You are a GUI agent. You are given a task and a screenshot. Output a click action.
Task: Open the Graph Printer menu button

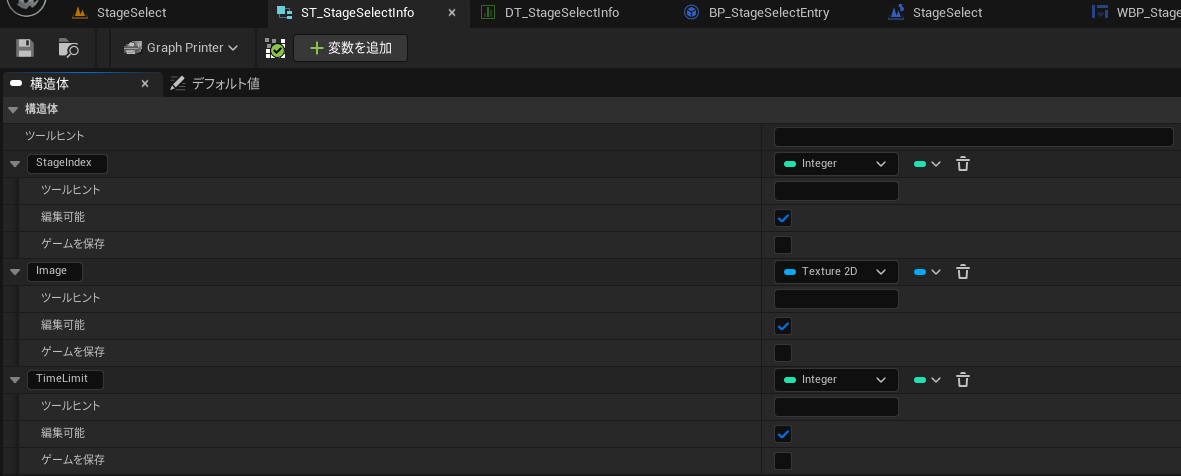(181, 48)
